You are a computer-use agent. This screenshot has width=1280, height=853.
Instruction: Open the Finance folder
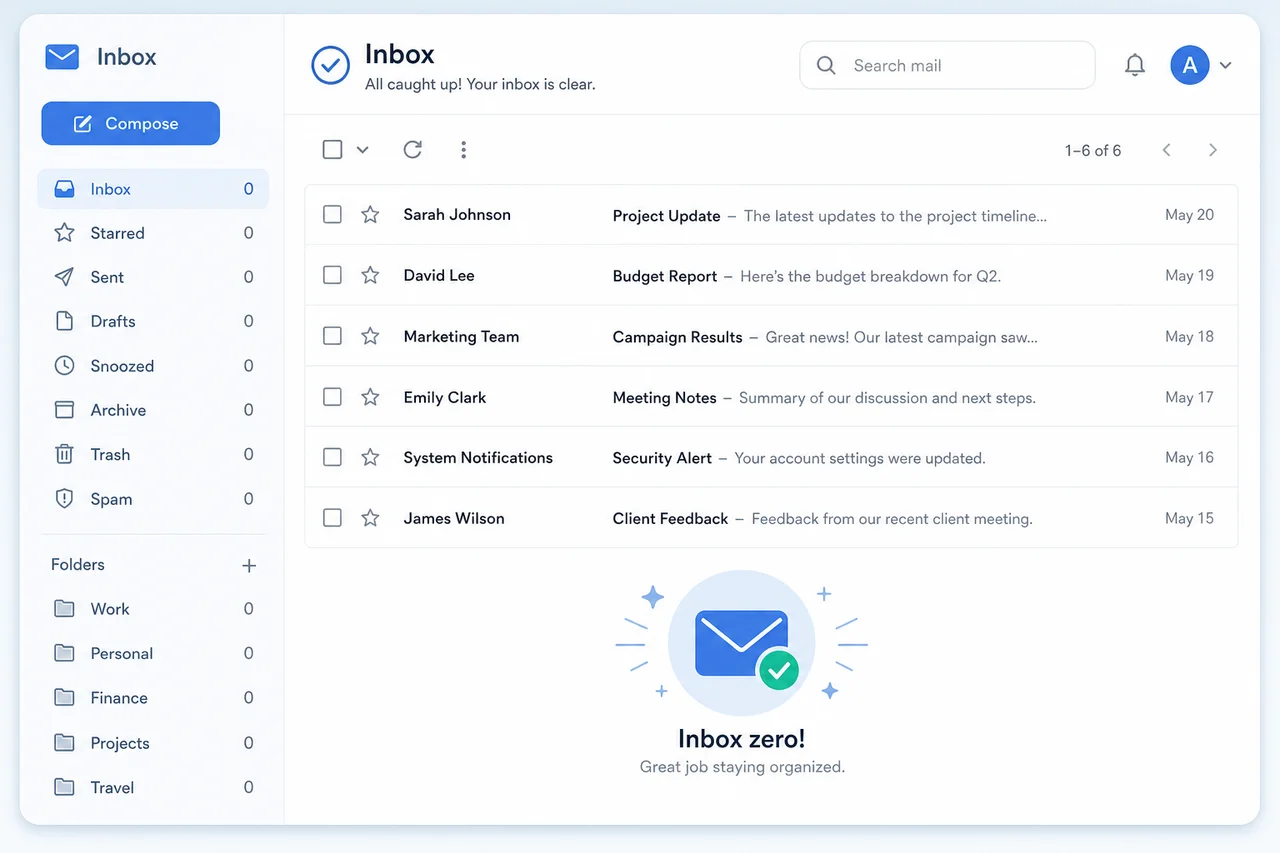pyautogui.click(x=153, y=698)
